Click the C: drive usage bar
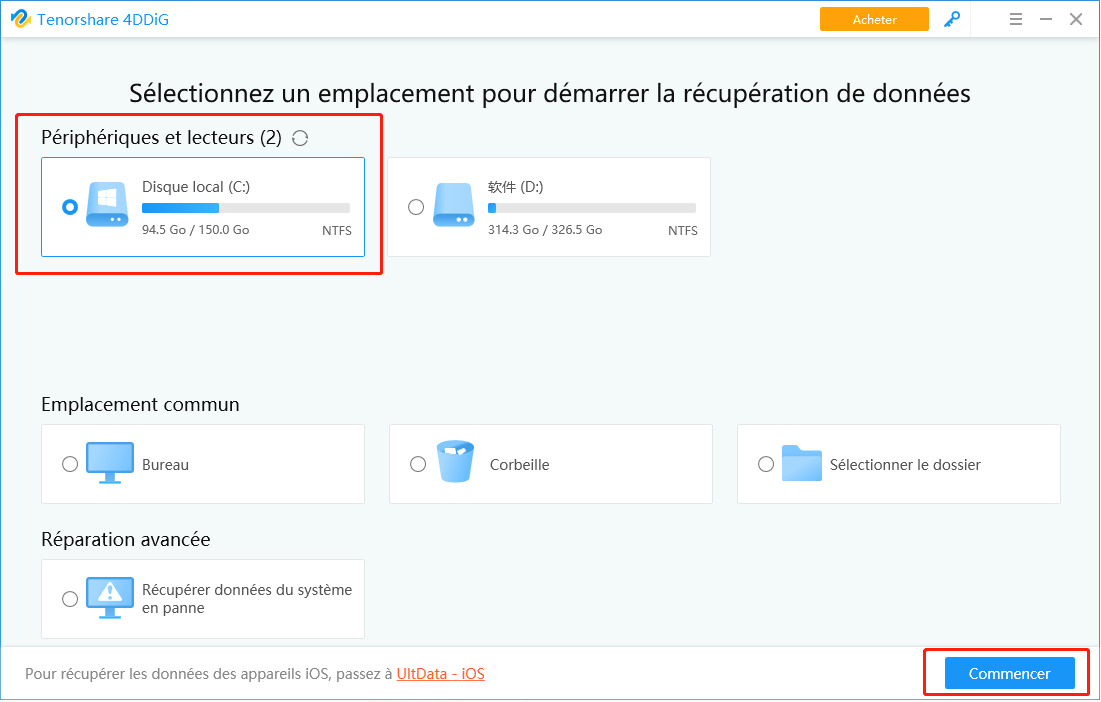Image resolution: width=1101 pixels, height=702 pixels. point(246,208)
